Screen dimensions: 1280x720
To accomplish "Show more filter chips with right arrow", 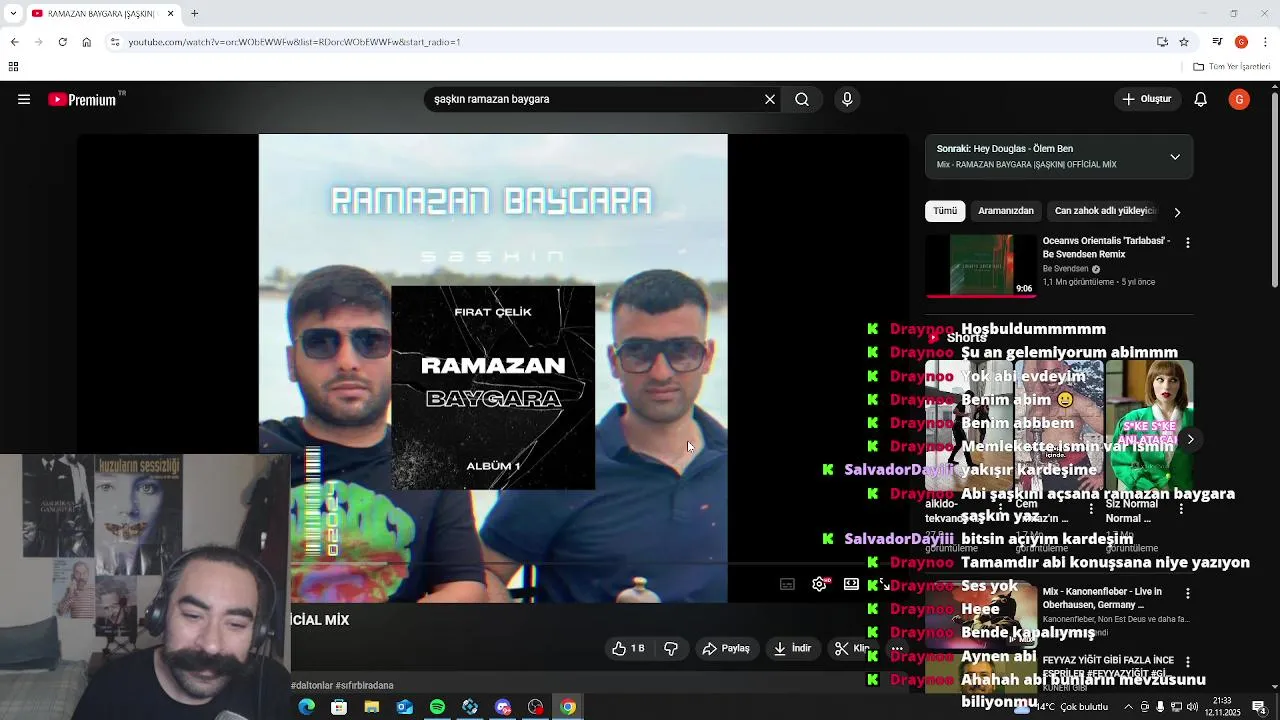I will (x=1177, y=212).
